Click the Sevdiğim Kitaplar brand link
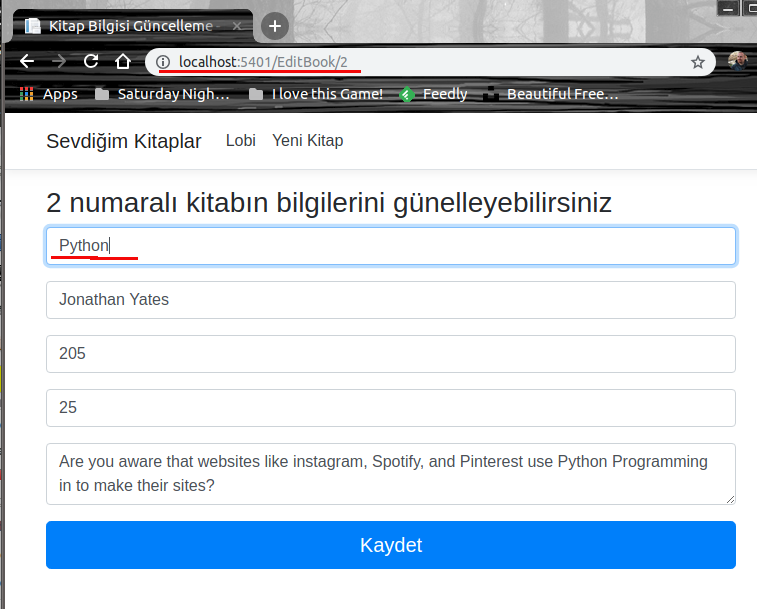757x609 pixels. point(123,141)
